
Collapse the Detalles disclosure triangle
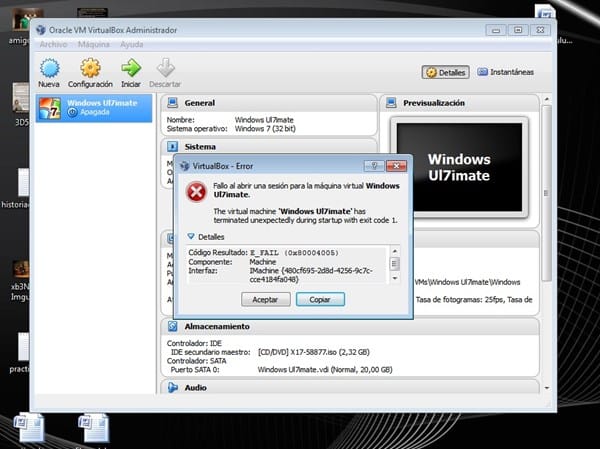pos(191,237)
